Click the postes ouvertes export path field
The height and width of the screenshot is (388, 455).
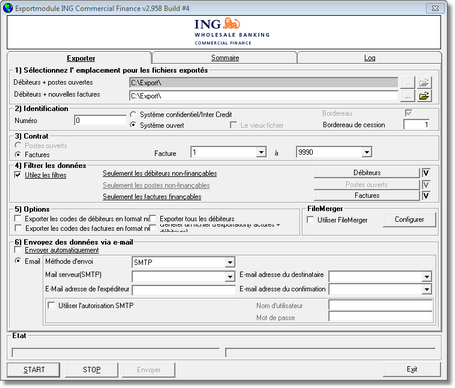click(263, 82)
